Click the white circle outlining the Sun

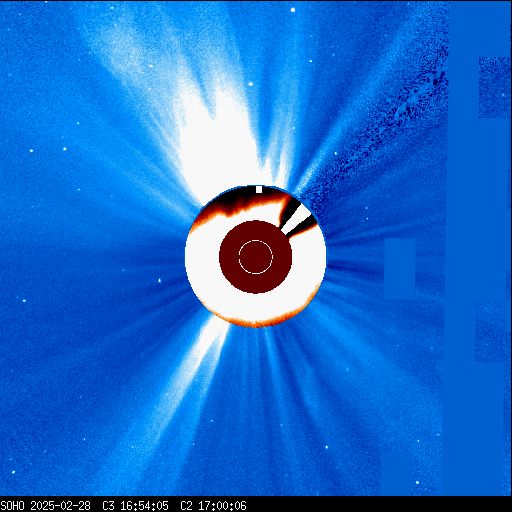pos(256,257)
